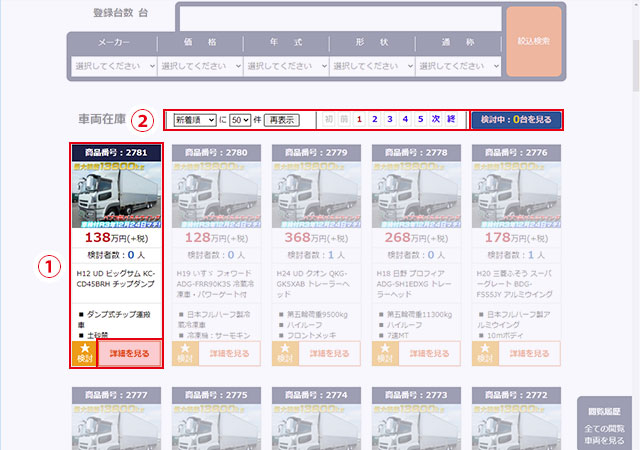
Task: Click the 商品番号：2774 header
Action: point(316,395)
